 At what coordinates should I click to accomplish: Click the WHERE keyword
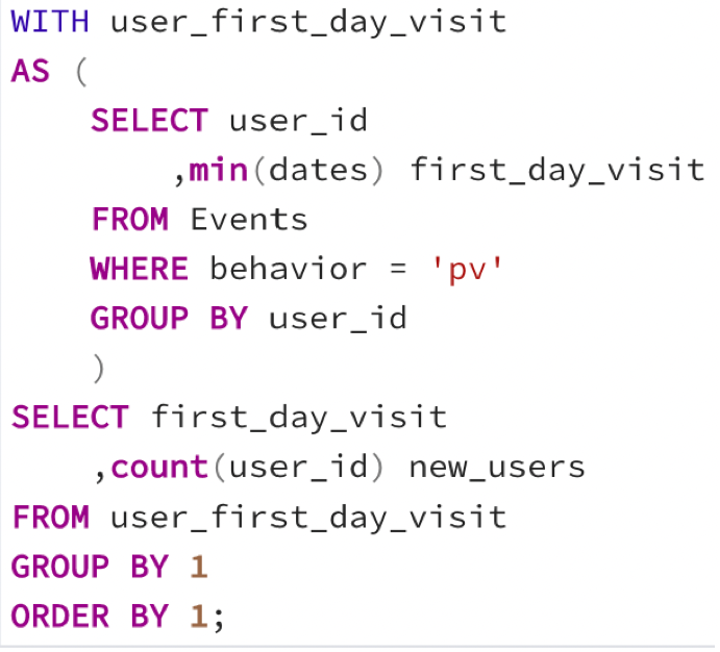[x=139, y=269]
